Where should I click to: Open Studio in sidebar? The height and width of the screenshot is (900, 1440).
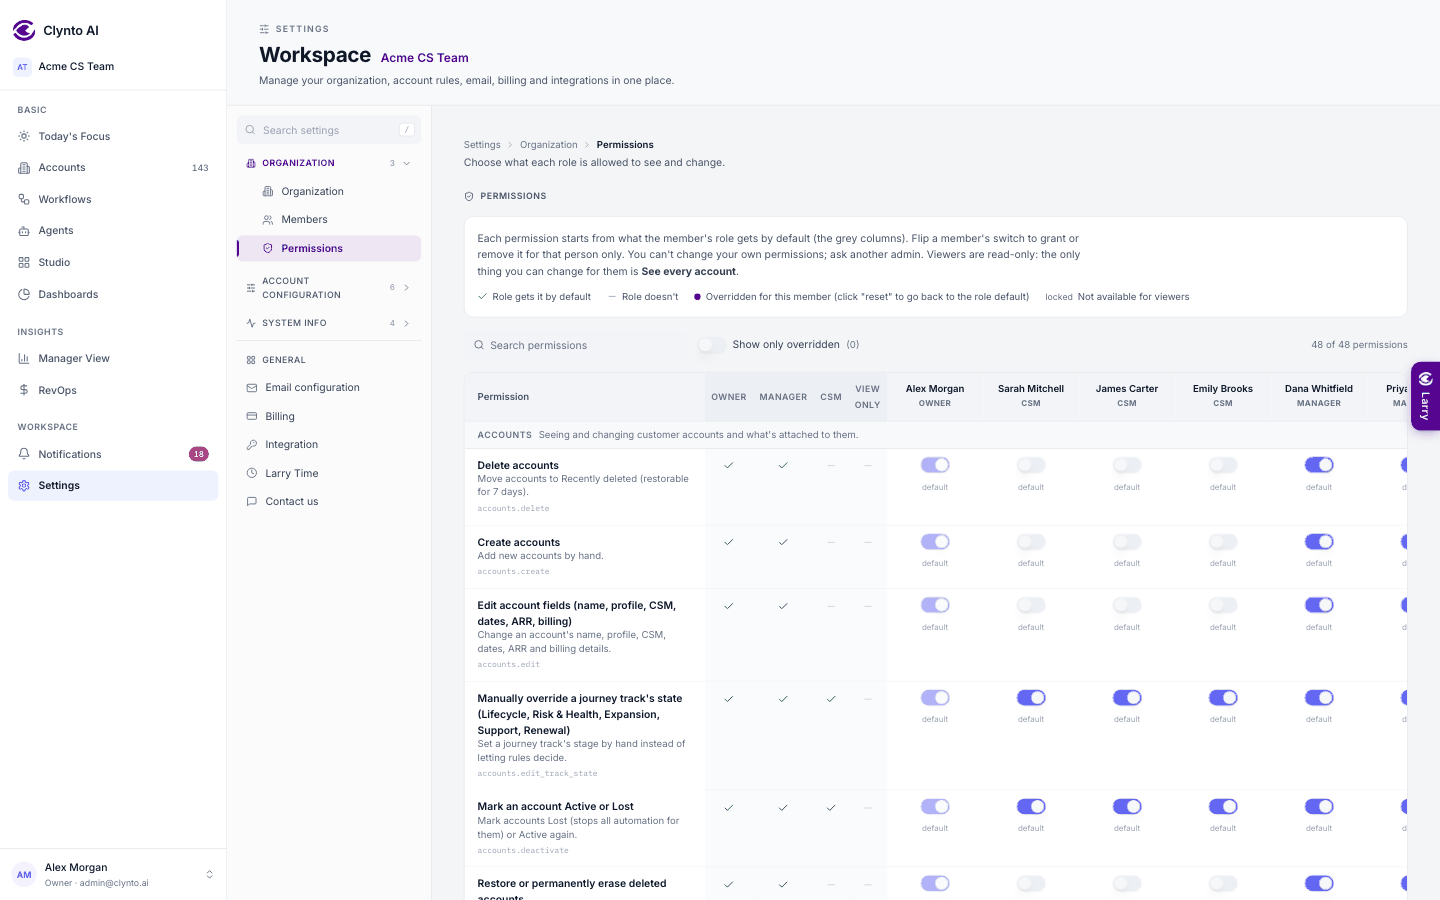click(113, 262)
